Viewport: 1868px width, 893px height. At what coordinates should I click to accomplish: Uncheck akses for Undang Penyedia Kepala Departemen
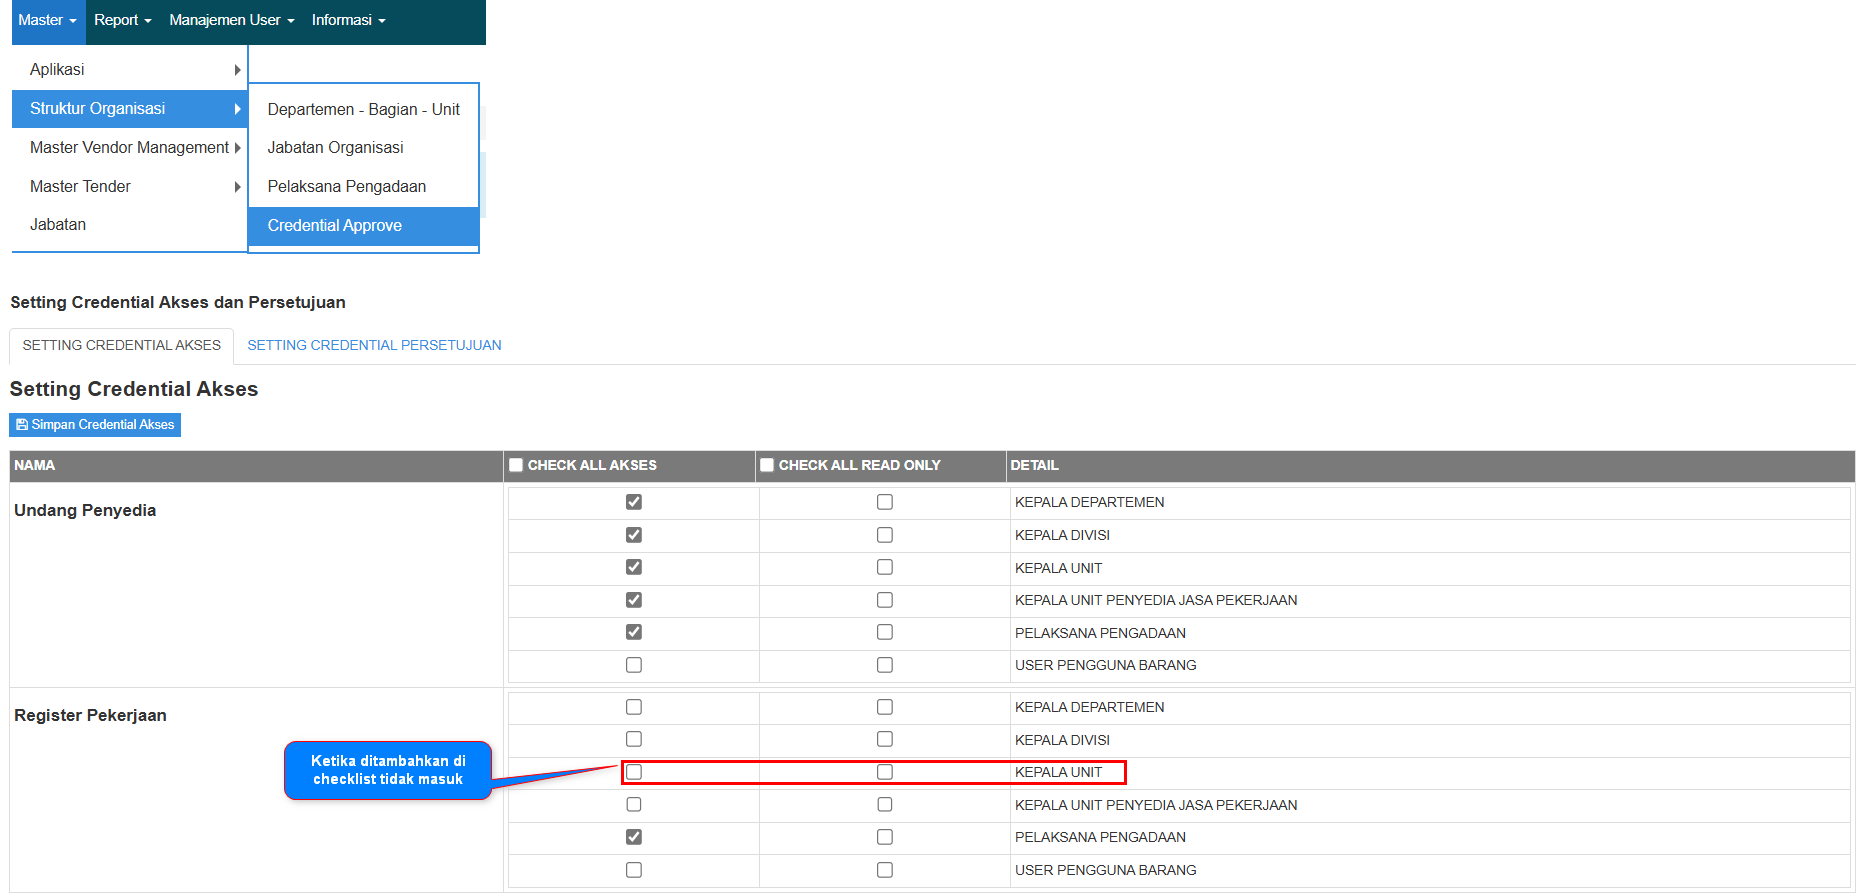(x=634, y=502)
